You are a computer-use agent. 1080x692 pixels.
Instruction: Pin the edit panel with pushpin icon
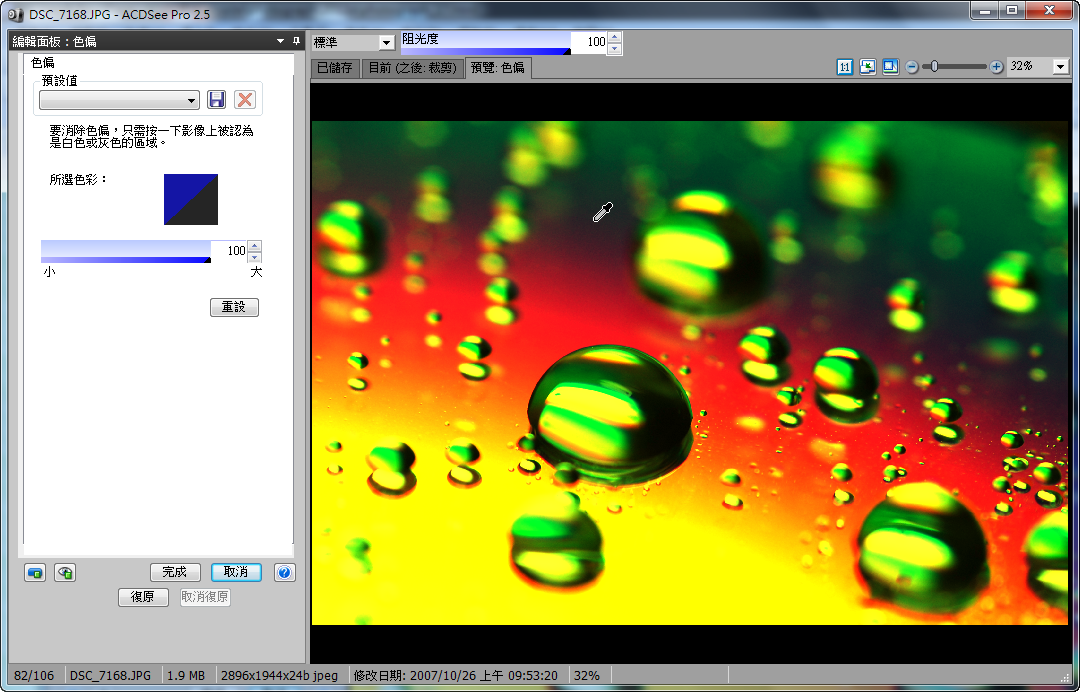(x=296, y=41)
